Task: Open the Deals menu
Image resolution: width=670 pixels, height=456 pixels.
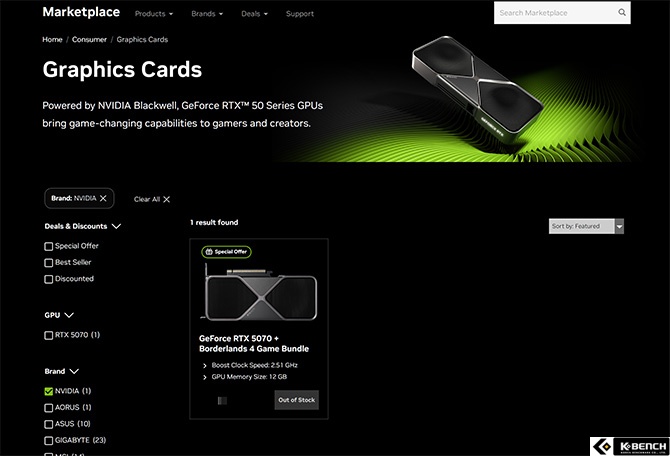Action: 254,14
